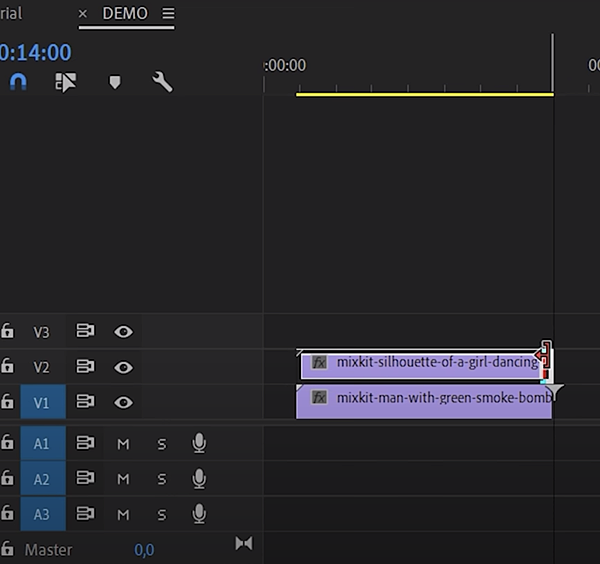
Task: Click the microphone icon on track A3
Action: click(199, 514)
